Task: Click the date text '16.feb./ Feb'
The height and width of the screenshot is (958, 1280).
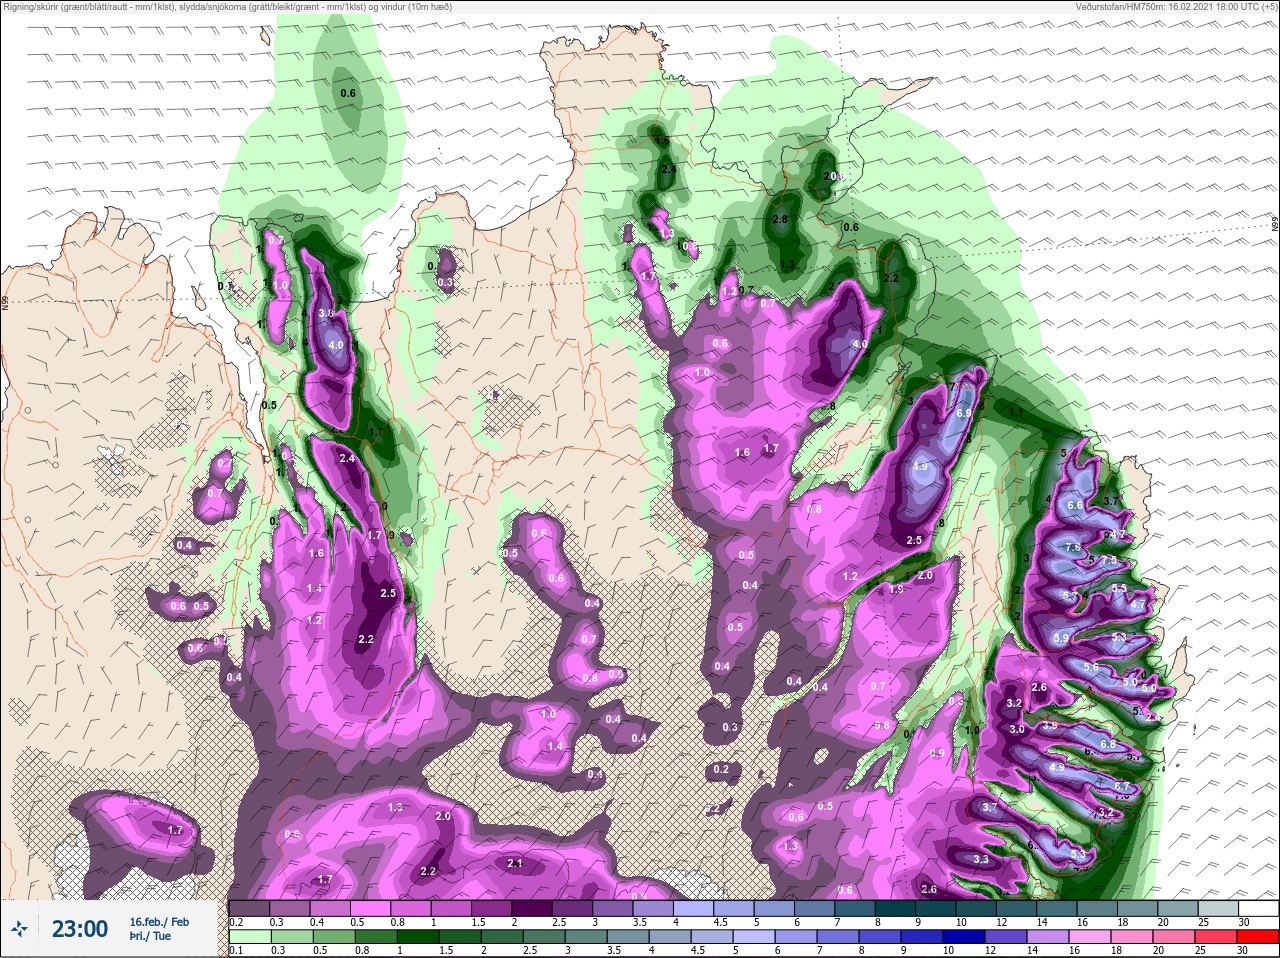Action: pos(159,921)
